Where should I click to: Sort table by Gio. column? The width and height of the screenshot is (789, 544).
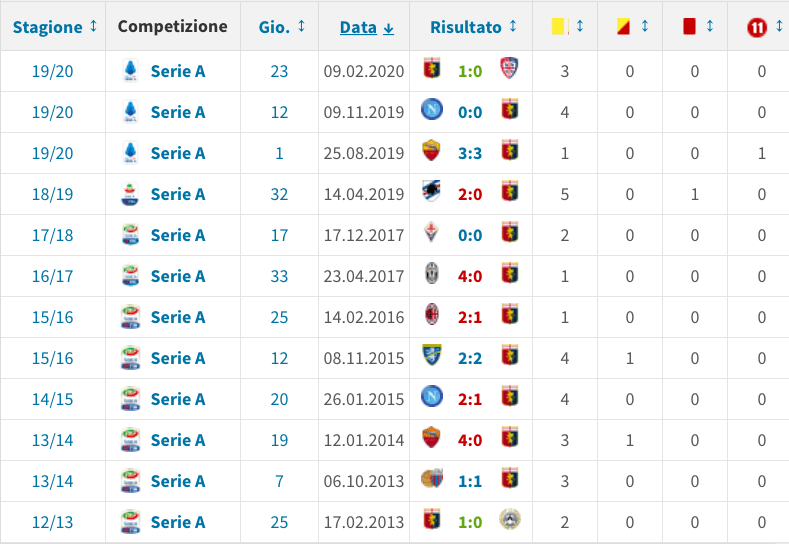tap(280, 27)
